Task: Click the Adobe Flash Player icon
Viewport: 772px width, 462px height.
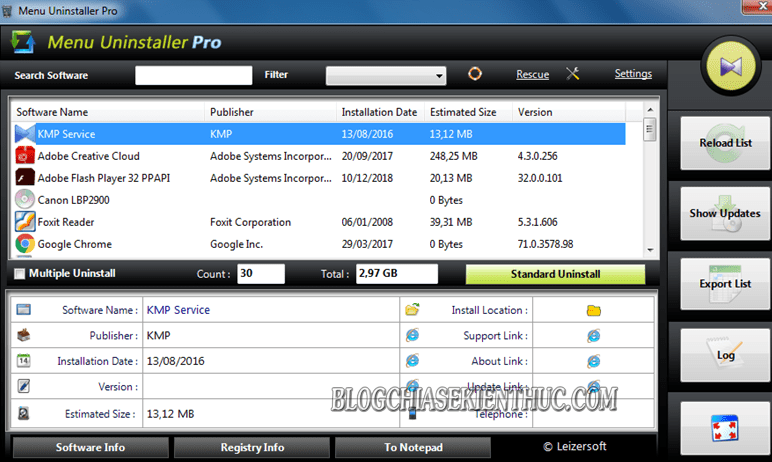Action: tap(25, 178)
